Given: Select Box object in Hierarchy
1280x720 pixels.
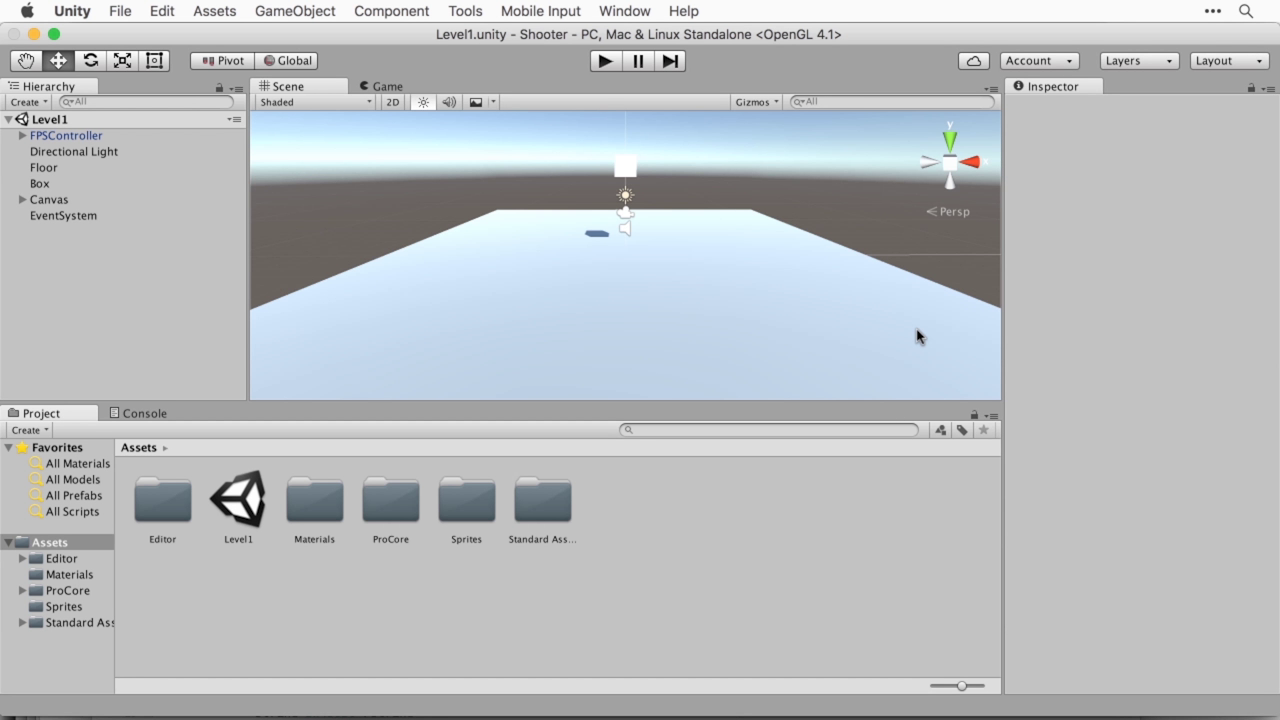Looking at the screenshot, I should point(40,184).
